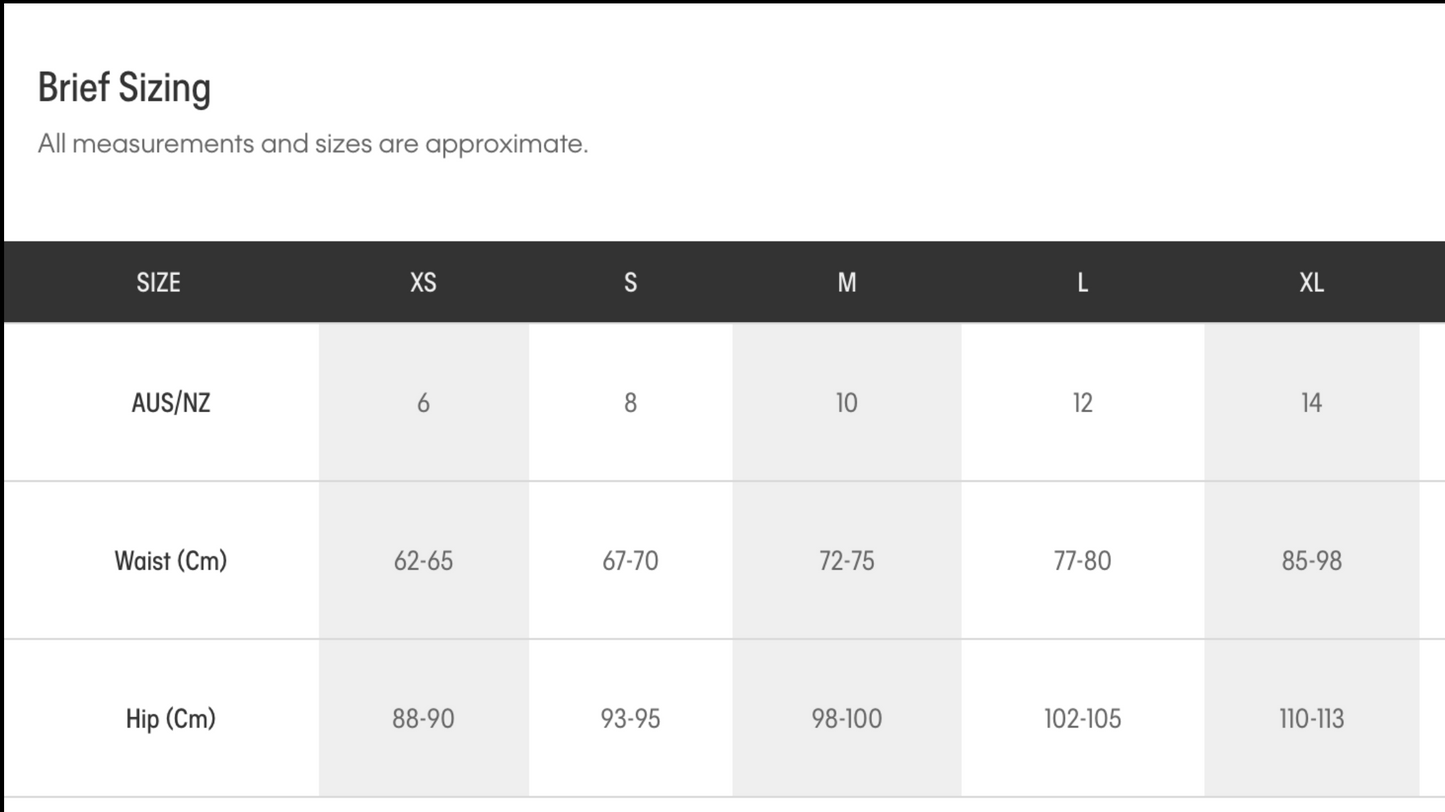Select the 67-70 waist measurement
Viewport: 1445px width, 812px height.
click(x=630, y=561)
